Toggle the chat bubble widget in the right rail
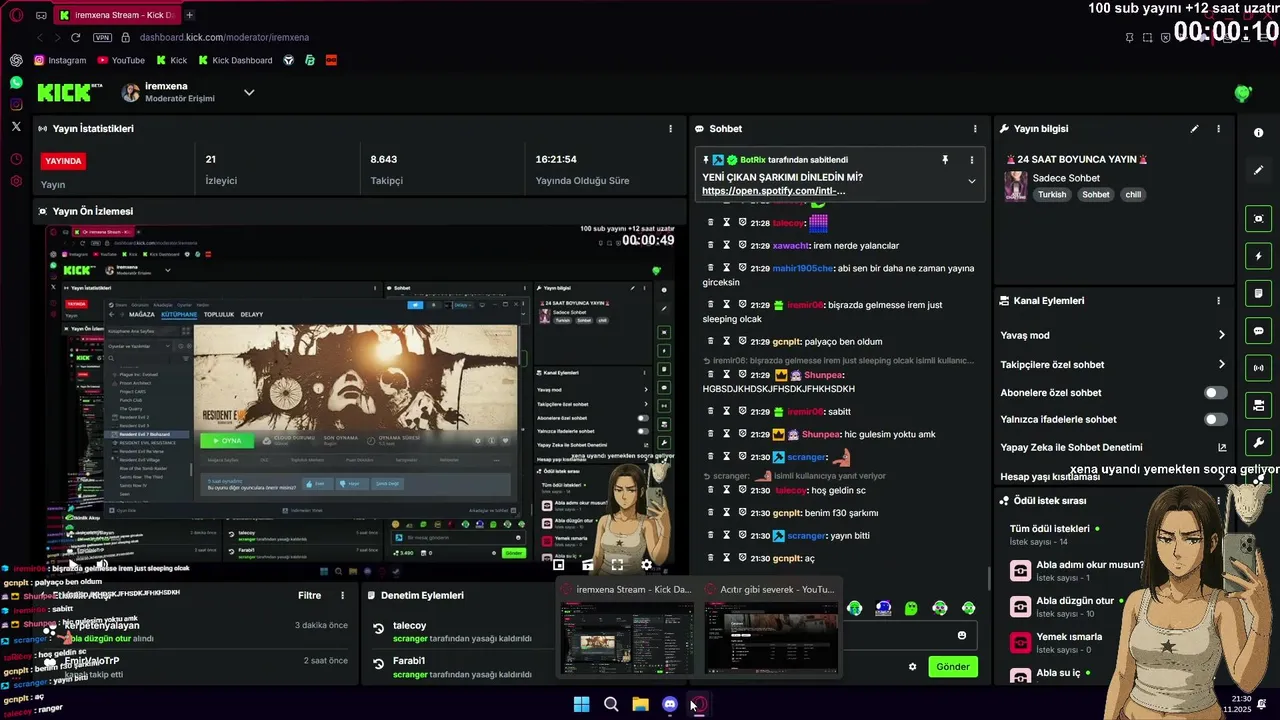Screen dimensions: 1280x720 (x=1258, y=331)
